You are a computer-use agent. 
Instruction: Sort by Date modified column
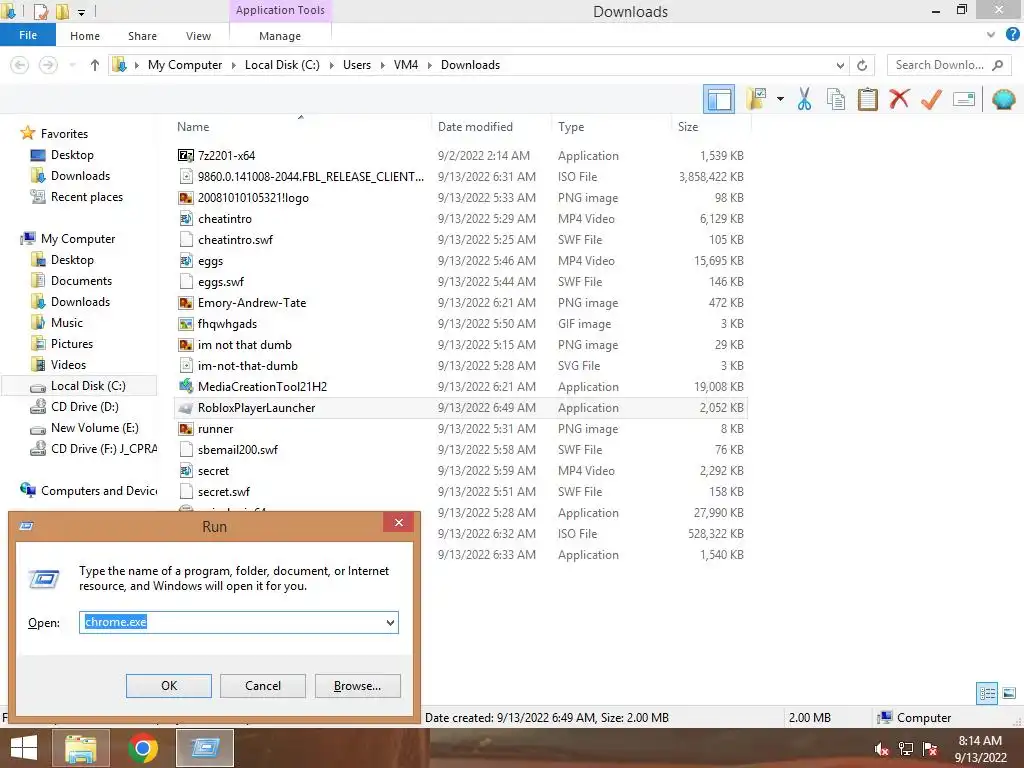(x=475, y=127)
